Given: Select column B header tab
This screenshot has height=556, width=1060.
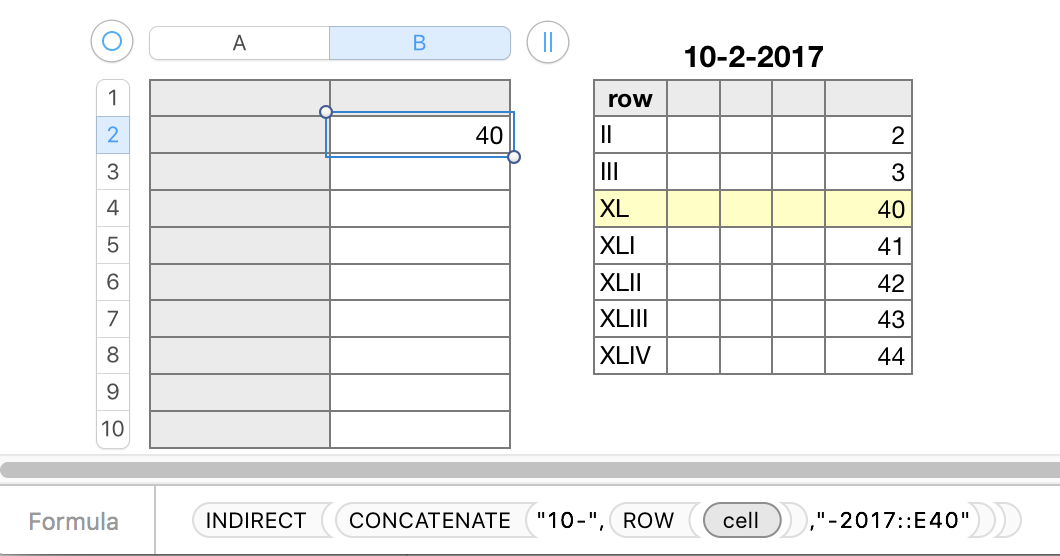Looking at the screenshot, I should (420, 43).
